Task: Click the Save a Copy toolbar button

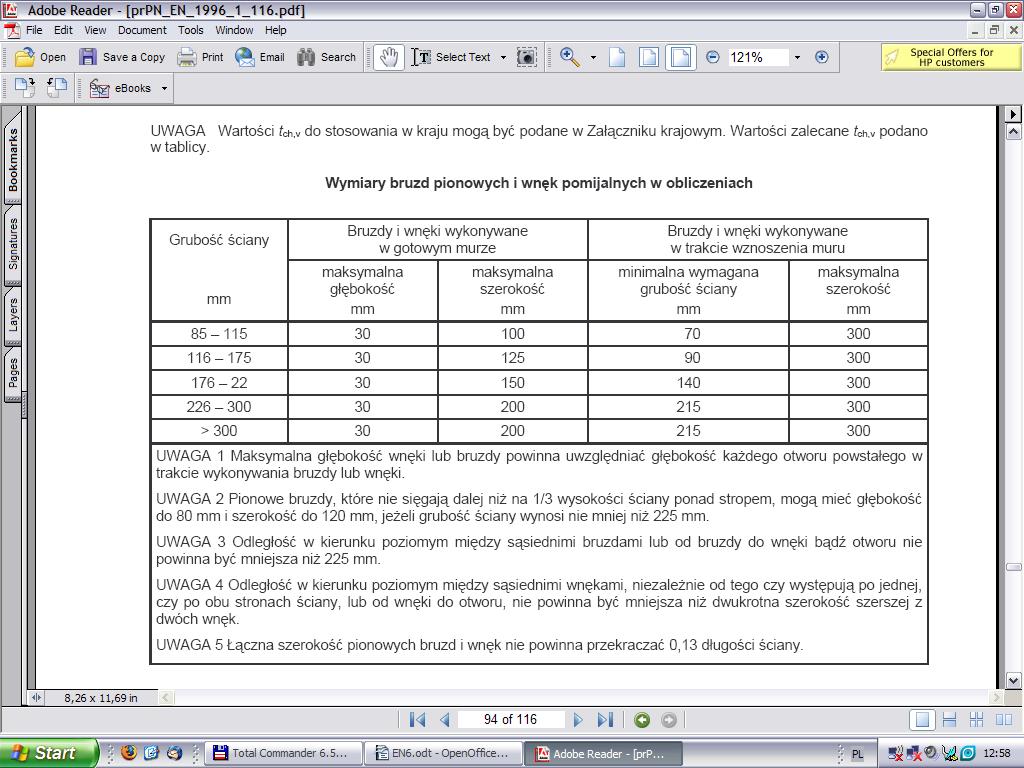Action: pyautogui.click(x=122, y=57)
